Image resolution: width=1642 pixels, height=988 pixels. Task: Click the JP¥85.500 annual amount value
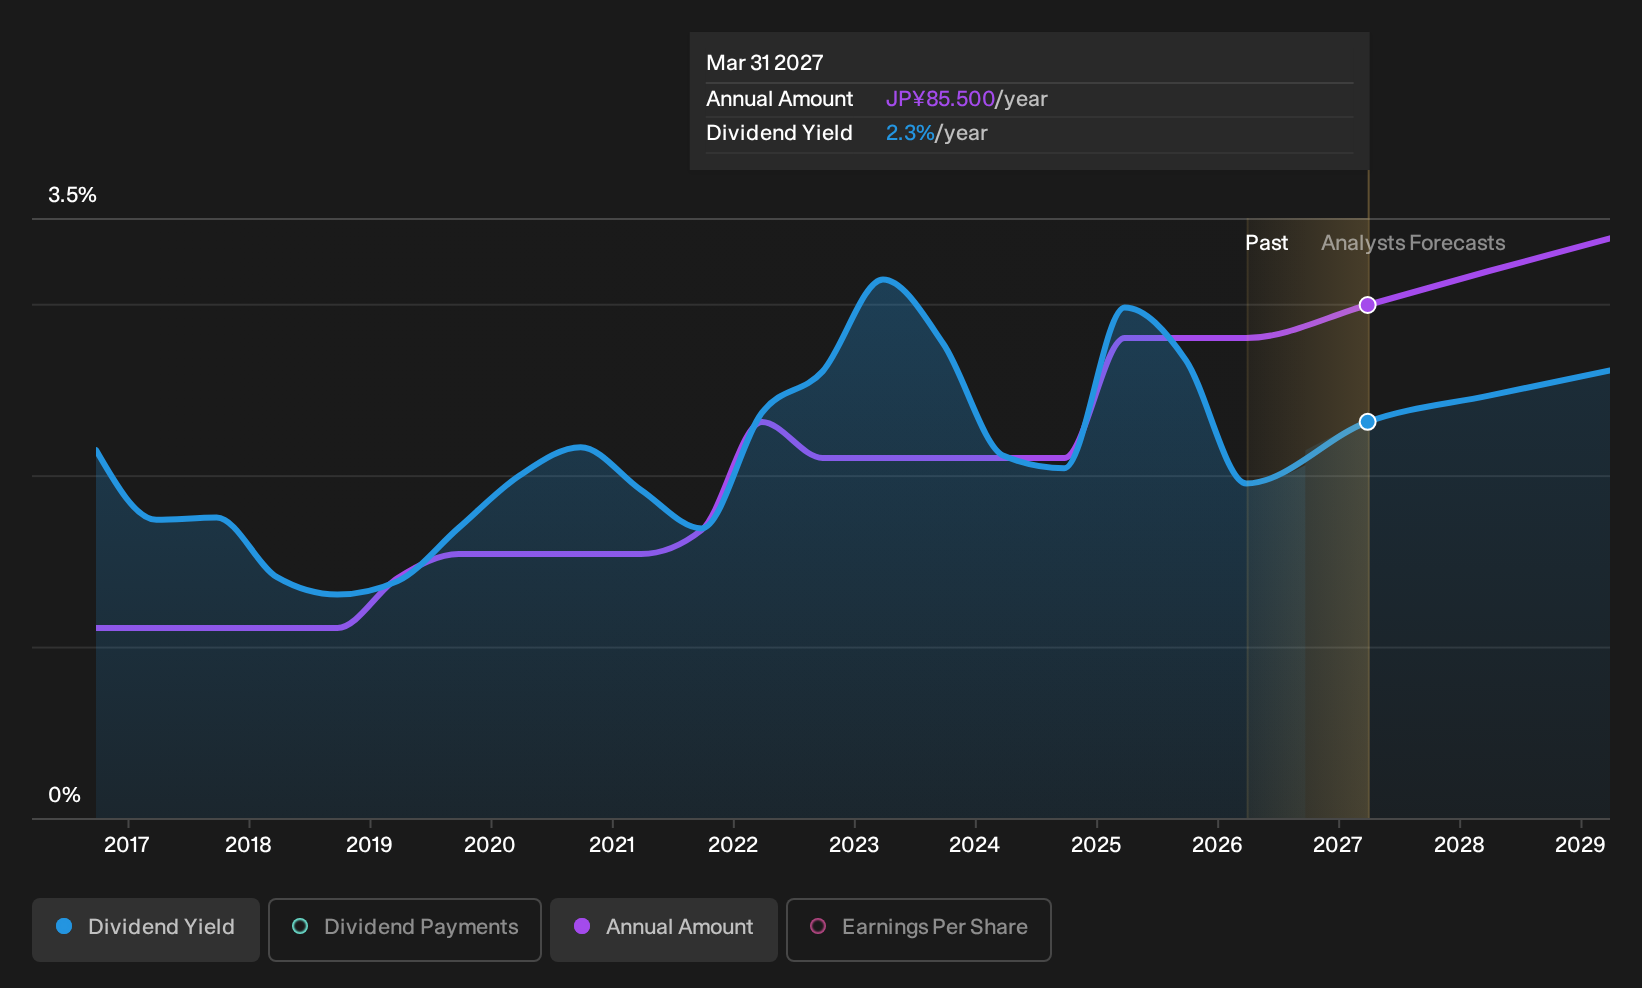pyautogui.click(x=940, y=99)
